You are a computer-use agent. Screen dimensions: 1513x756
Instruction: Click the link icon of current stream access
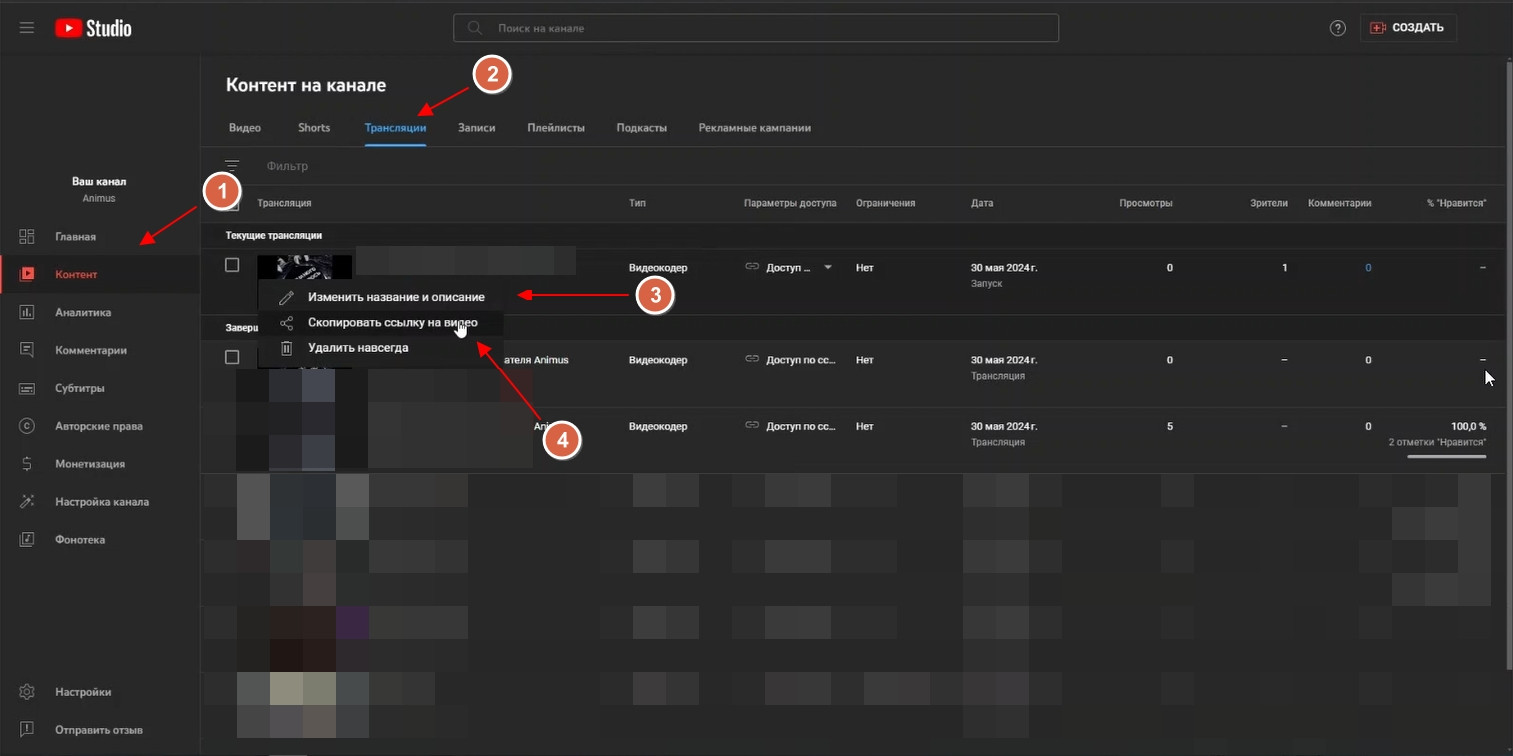click(x=752, y=267)
